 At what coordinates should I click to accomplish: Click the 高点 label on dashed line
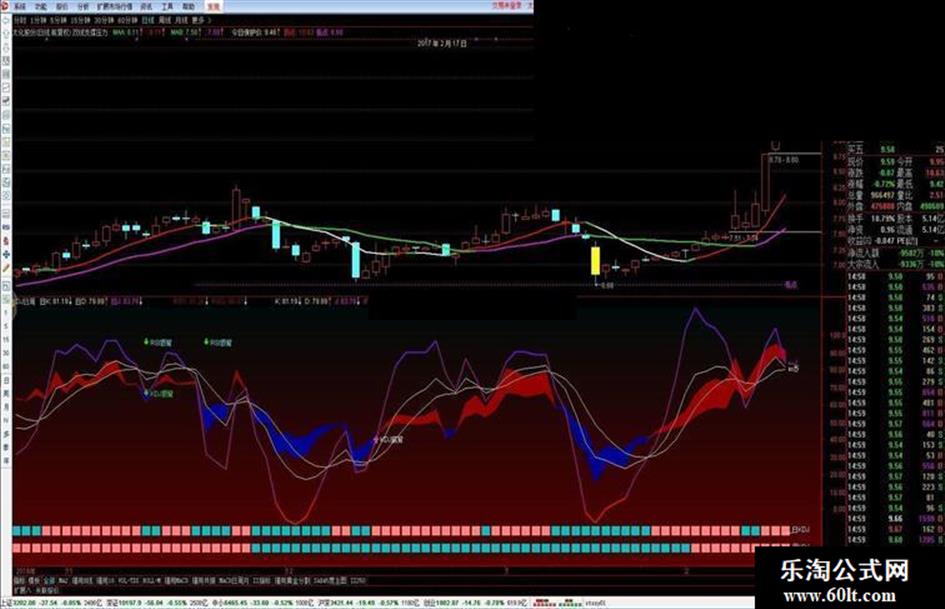(790, 285)
